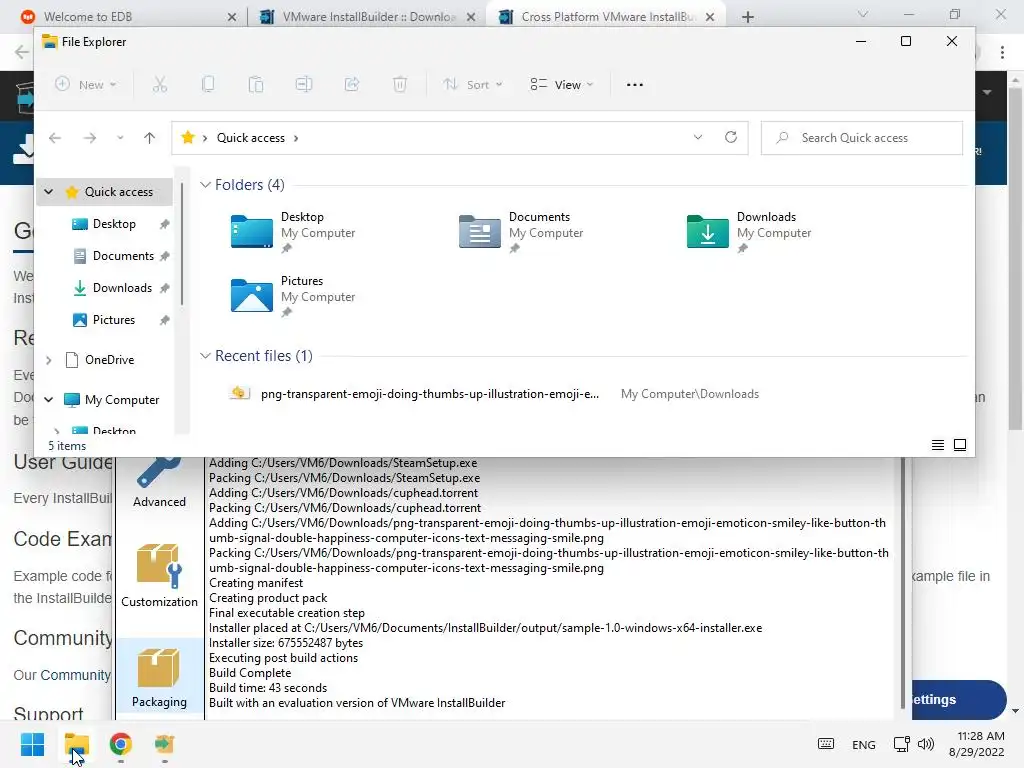
Task: Collapse the Folders (4) group
Action: (x=205, y=185)
